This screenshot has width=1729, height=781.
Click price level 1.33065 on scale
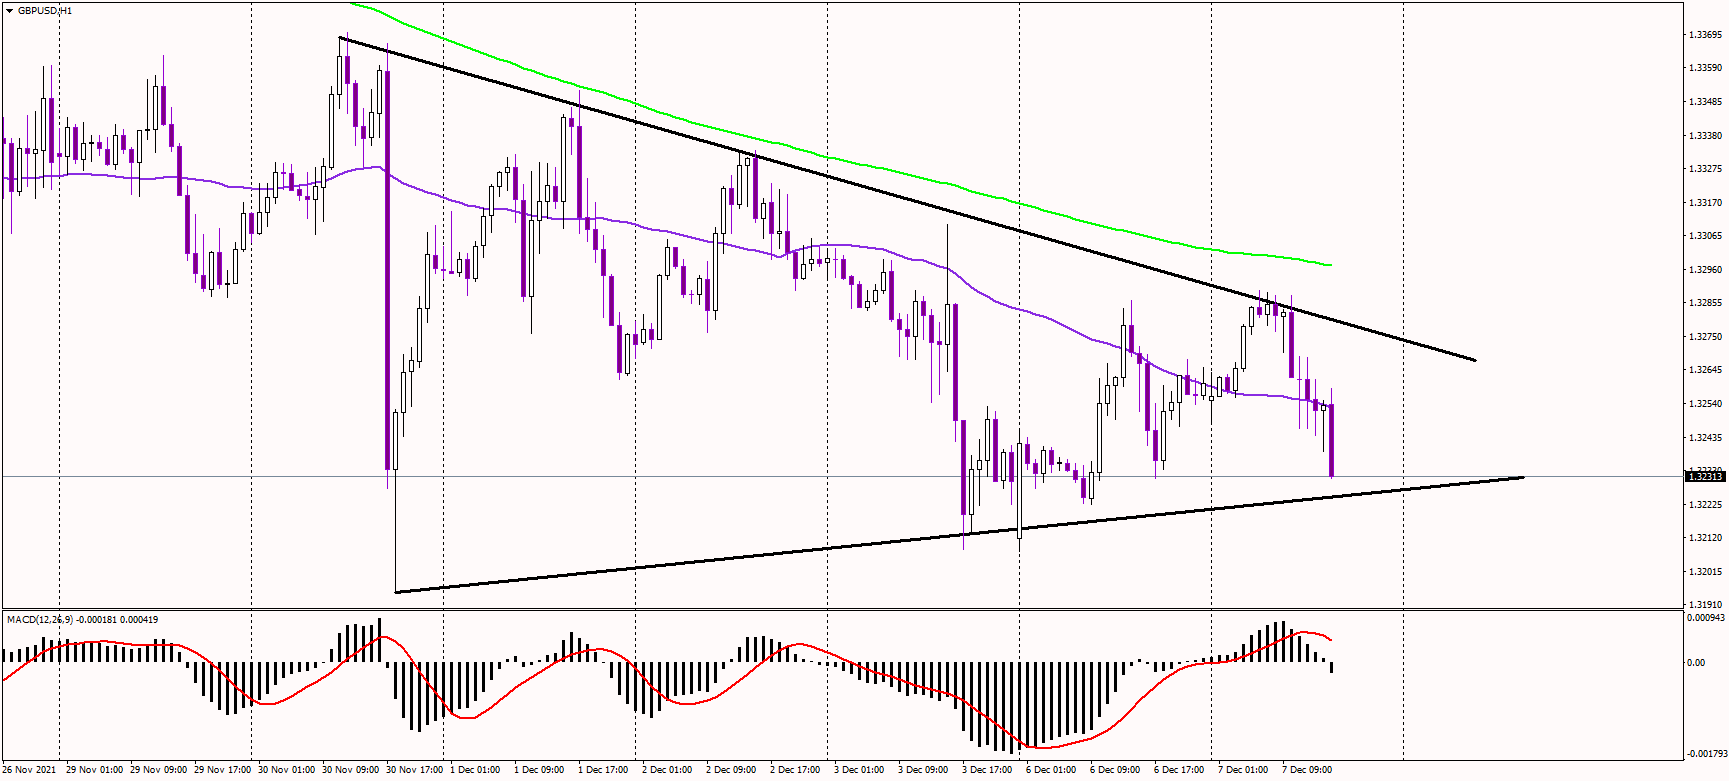(x=1705, y=236)
